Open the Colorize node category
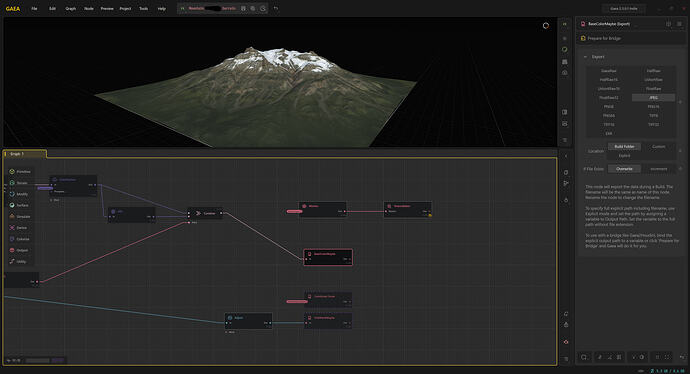 point(20,239)
